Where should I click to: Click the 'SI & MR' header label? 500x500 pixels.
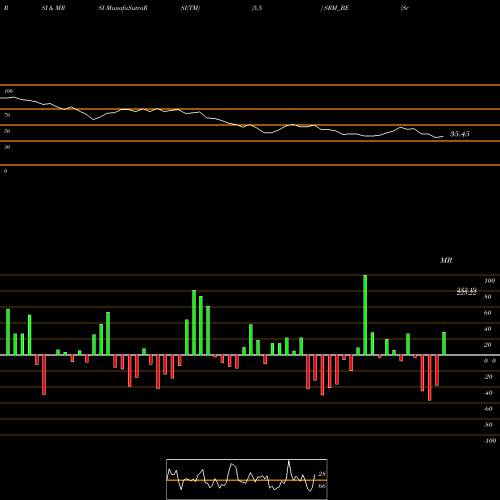point(53,8)
